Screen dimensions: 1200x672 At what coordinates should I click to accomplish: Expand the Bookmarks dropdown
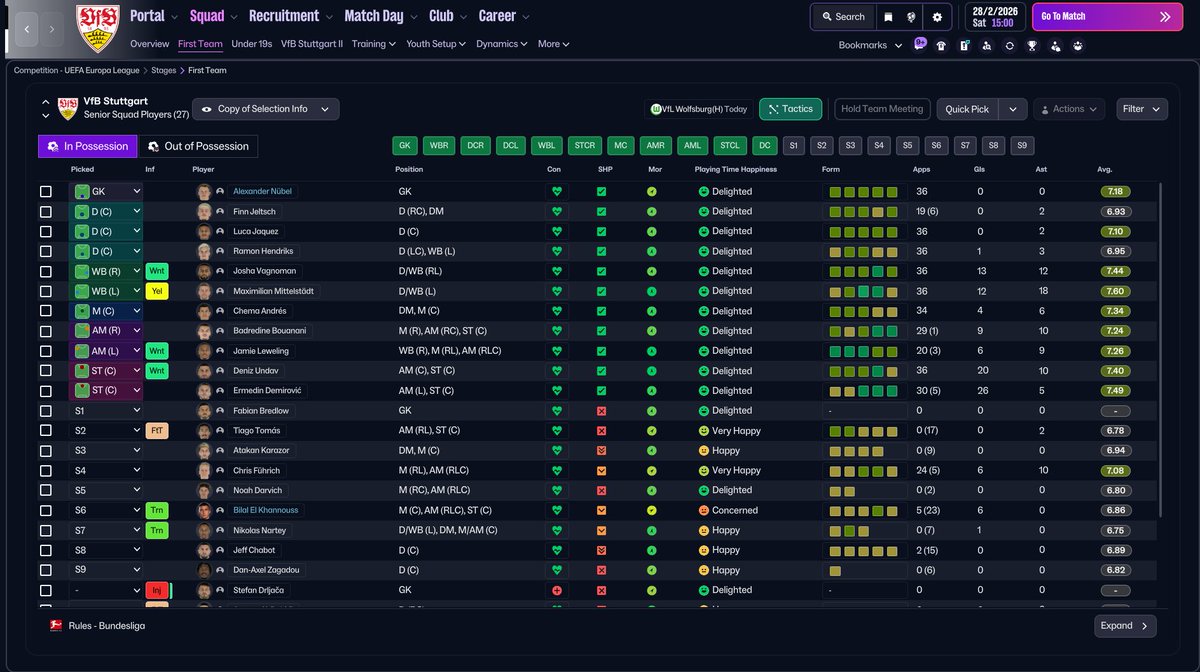(870, 45)
